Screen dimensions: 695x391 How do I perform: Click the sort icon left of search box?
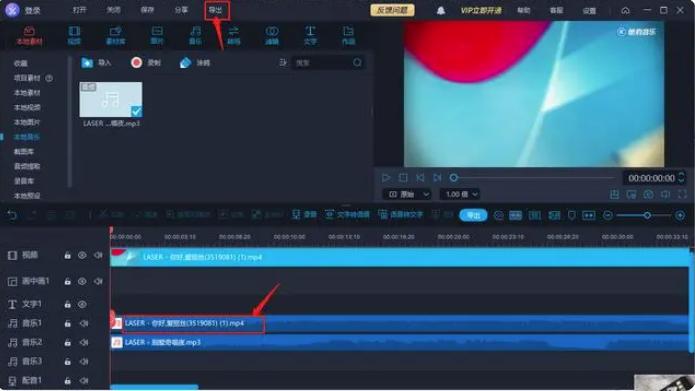283,63
